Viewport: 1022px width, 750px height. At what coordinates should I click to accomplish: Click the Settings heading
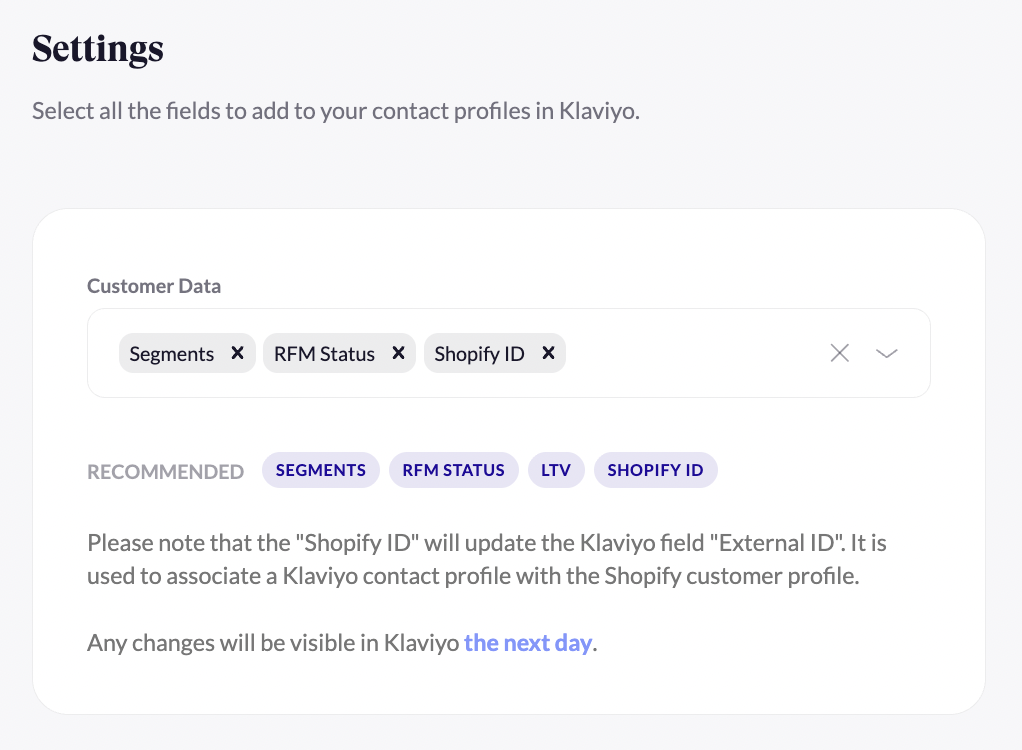point(97,49)
